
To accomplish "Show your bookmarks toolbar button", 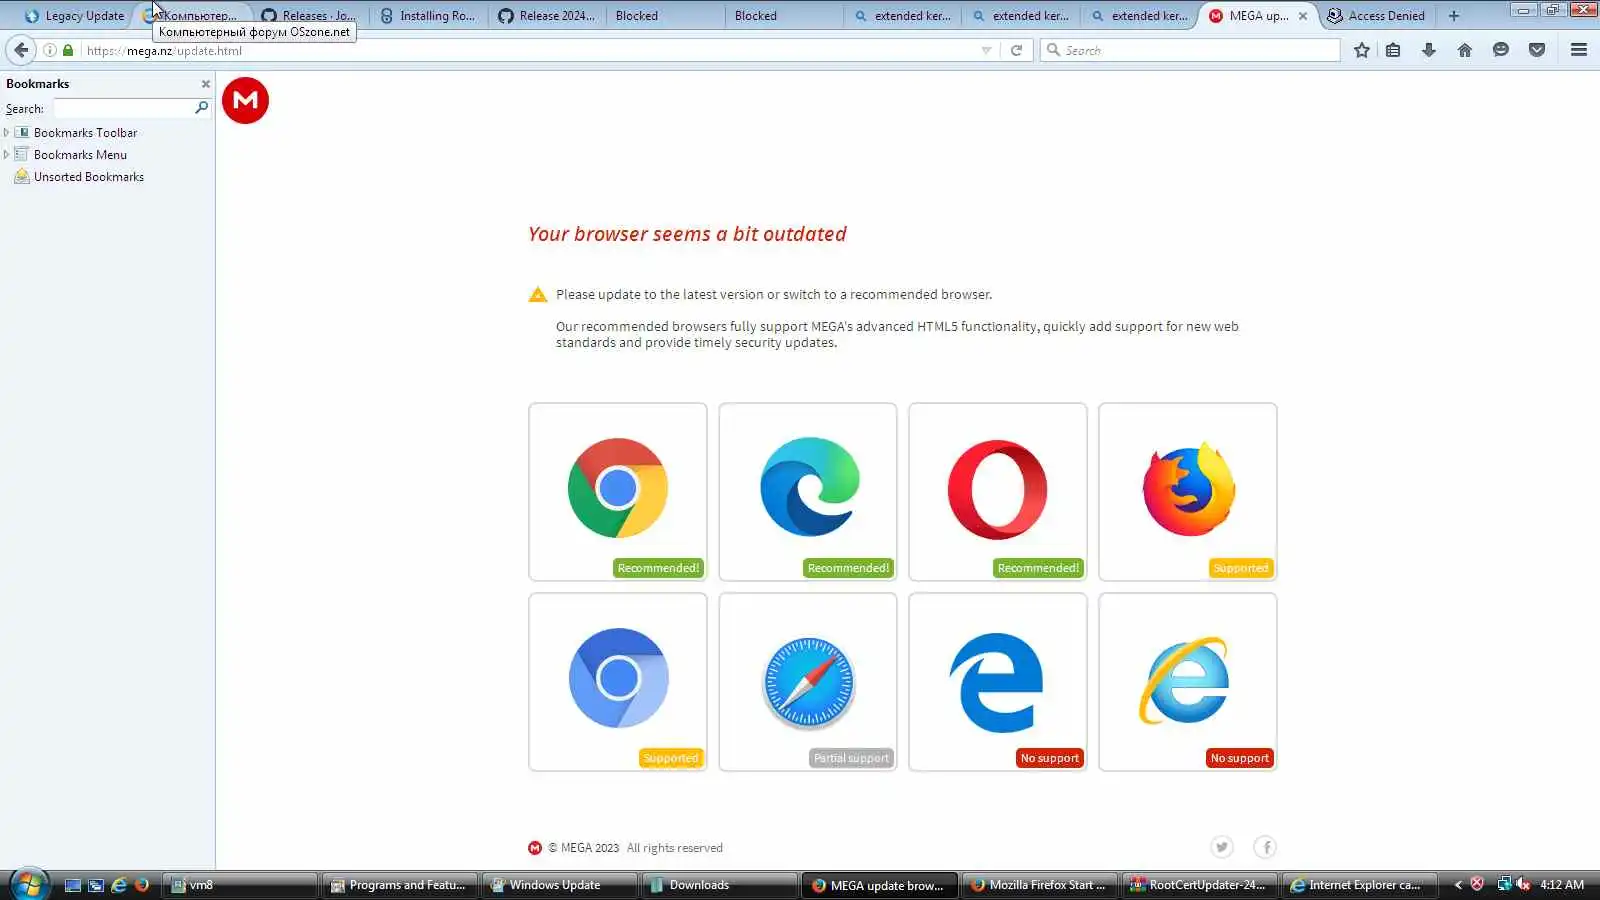I will coord(1393,50).
